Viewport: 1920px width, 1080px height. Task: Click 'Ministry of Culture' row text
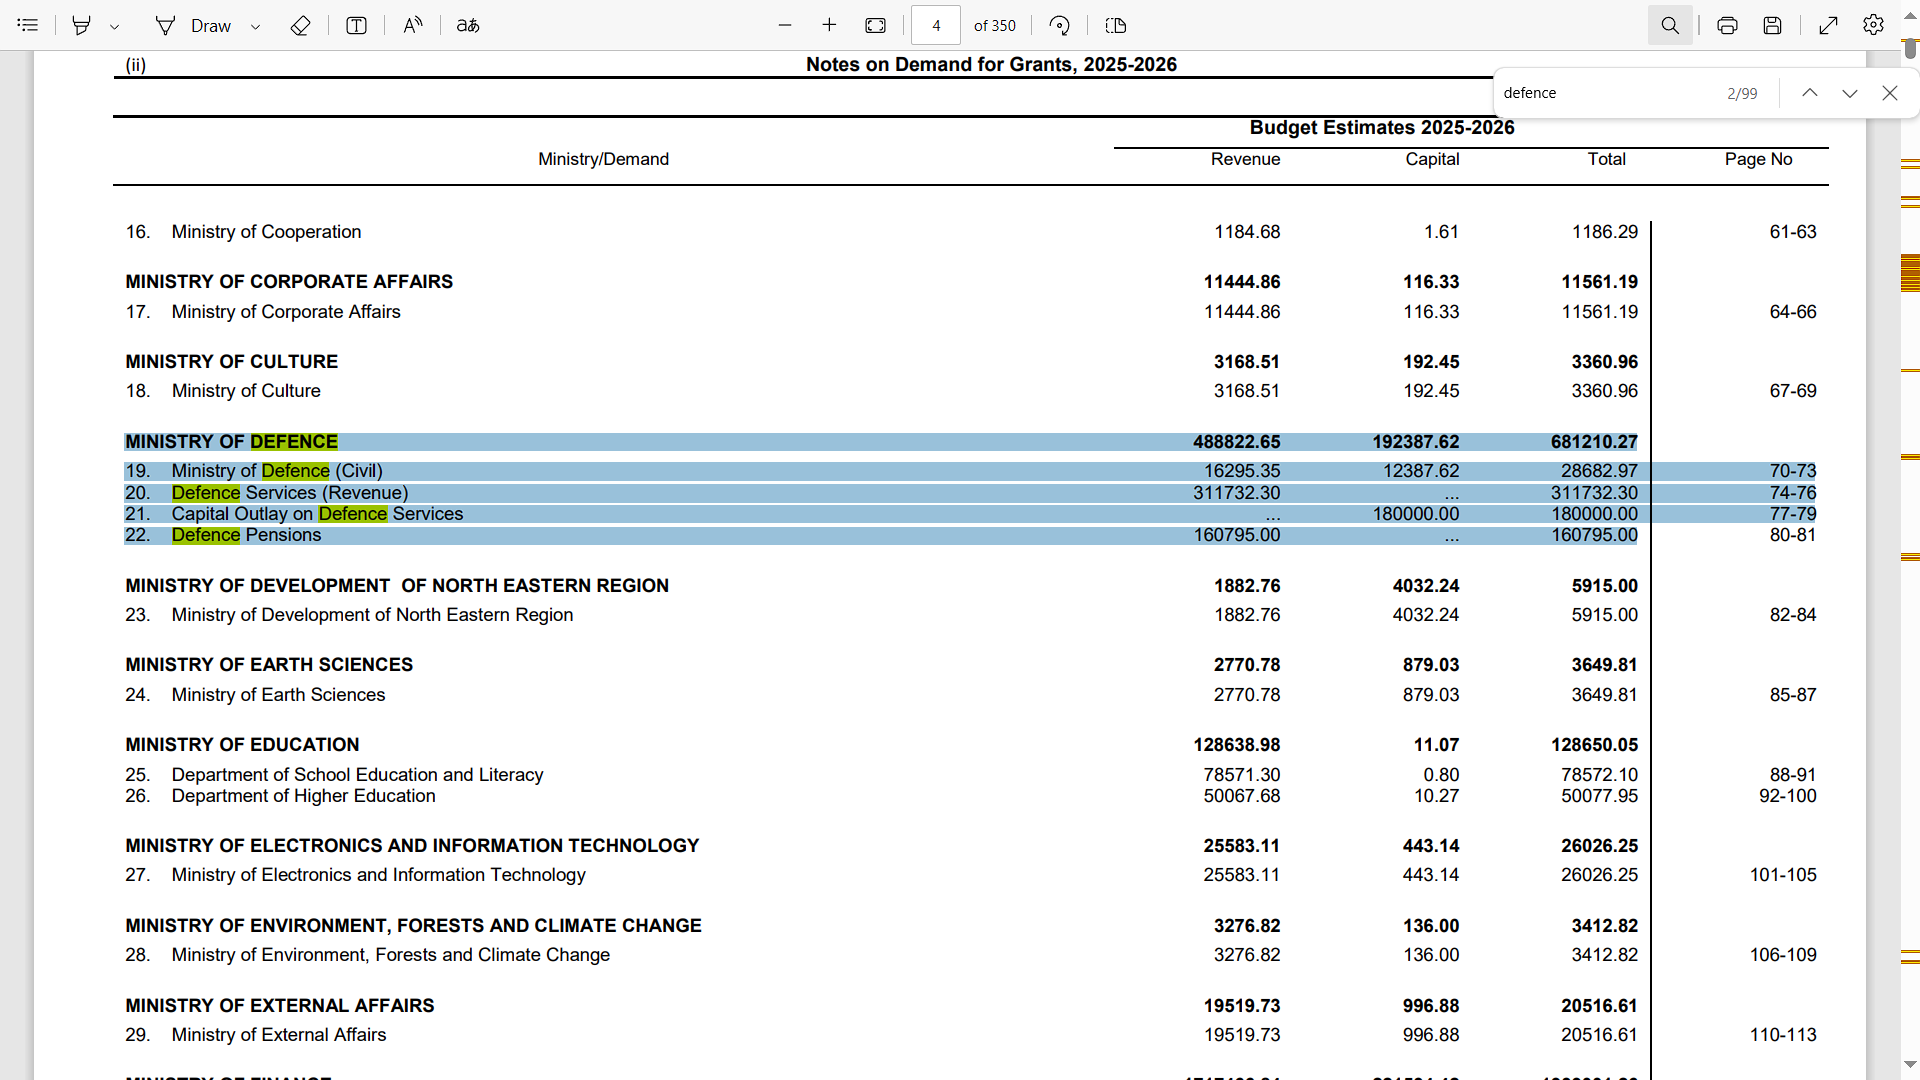(246, 391)
